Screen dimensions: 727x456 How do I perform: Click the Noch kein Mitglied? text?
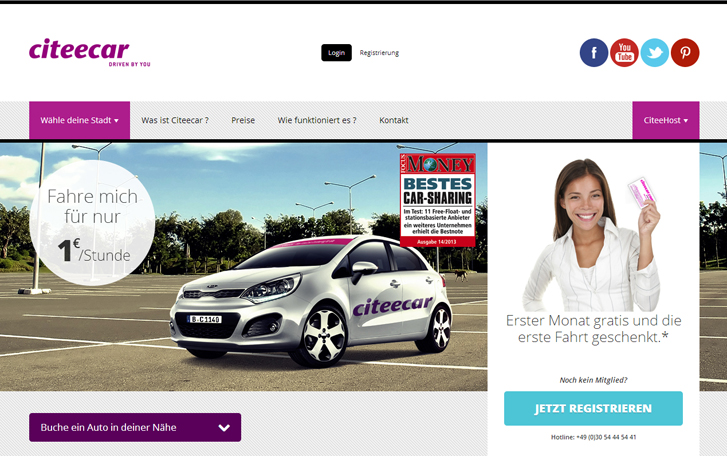pos(593,380)
